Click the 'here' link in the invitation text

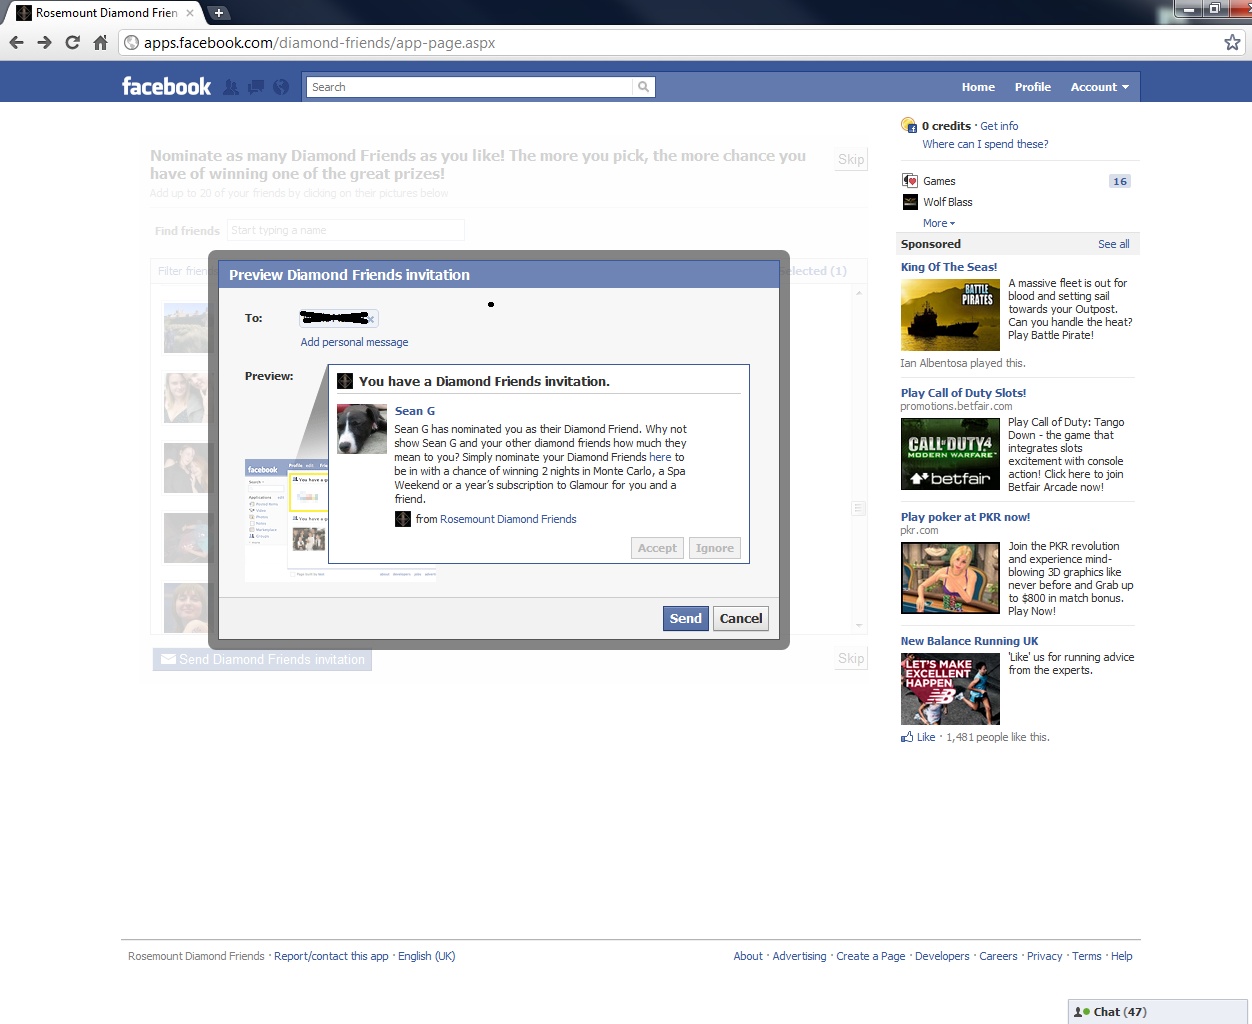point(660,457)
